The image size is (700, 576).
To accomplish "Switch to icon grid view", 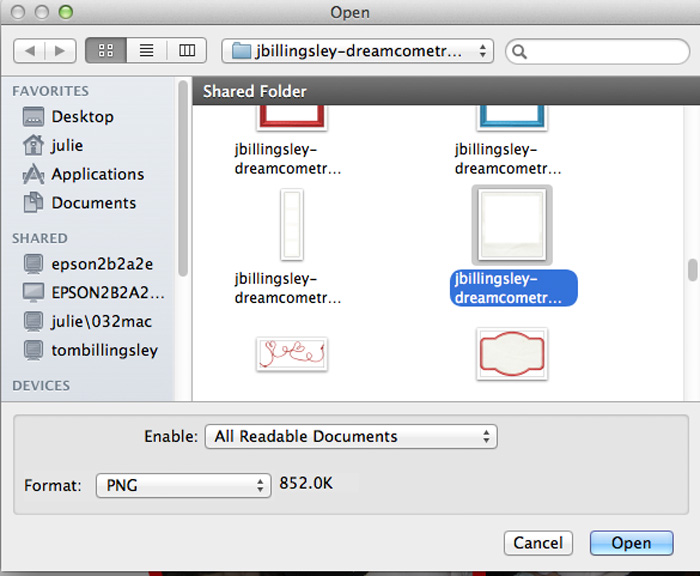I will [106, 50].
